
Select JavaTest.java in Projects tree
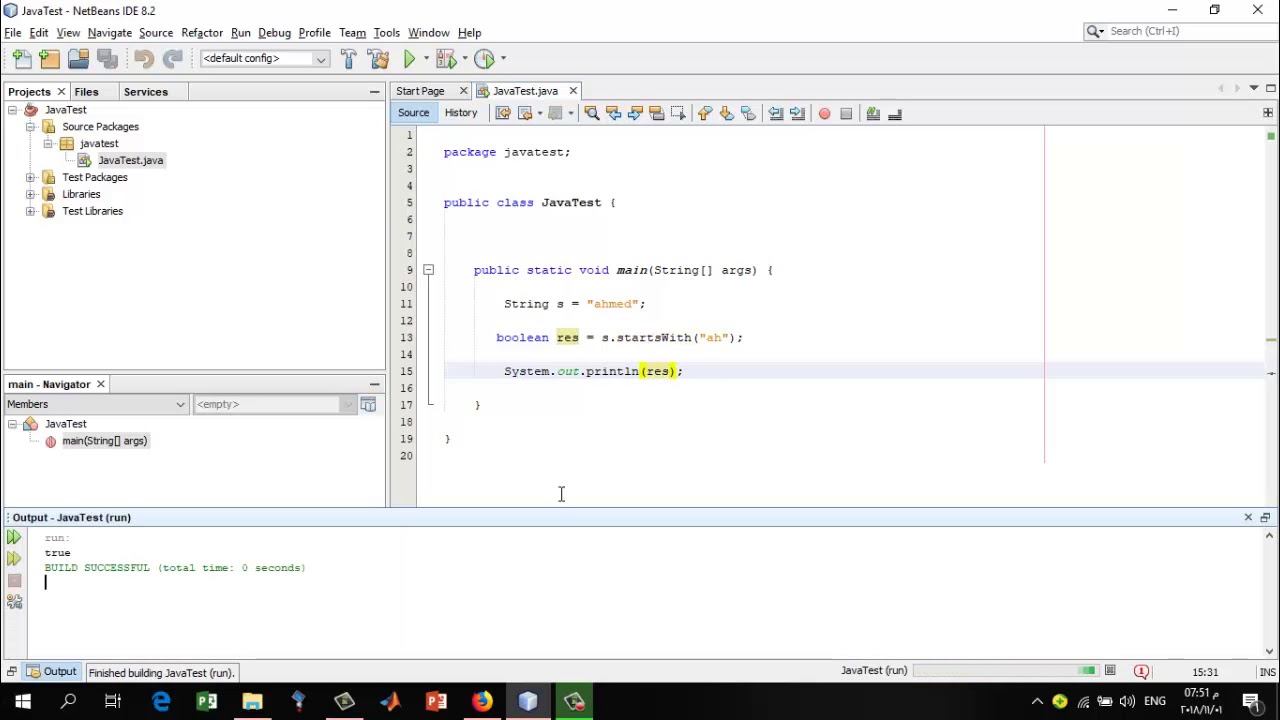pos(130,160)
